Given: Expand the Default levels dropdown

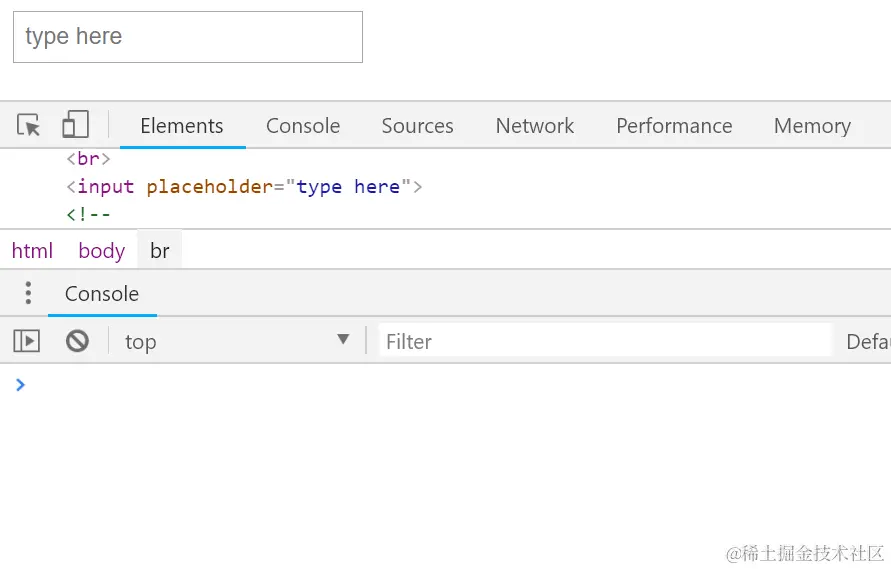Looking at the screenshot, I should (867, 341).
